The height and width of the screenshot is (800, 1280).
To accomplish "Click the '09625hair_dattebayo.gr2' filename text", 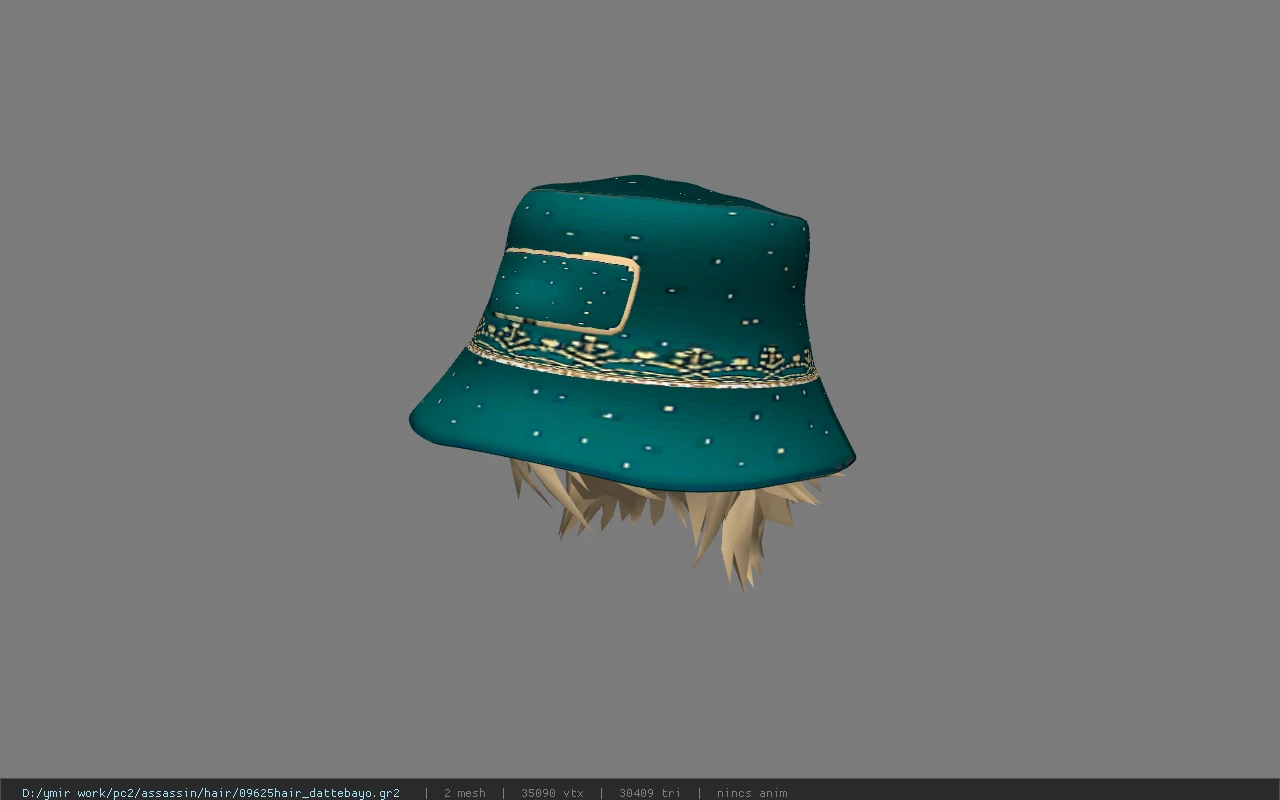I will (x=319, y=793).
